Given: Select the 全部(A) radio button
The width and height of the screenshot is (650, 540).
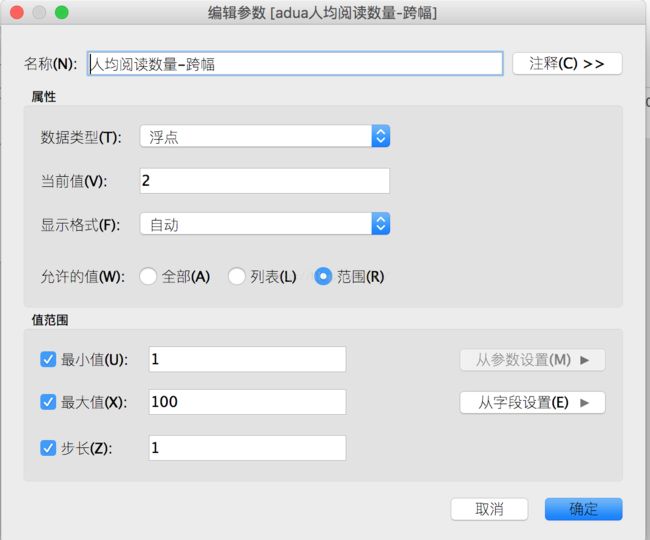Looking at the screenshot, I should coord(148,276).
